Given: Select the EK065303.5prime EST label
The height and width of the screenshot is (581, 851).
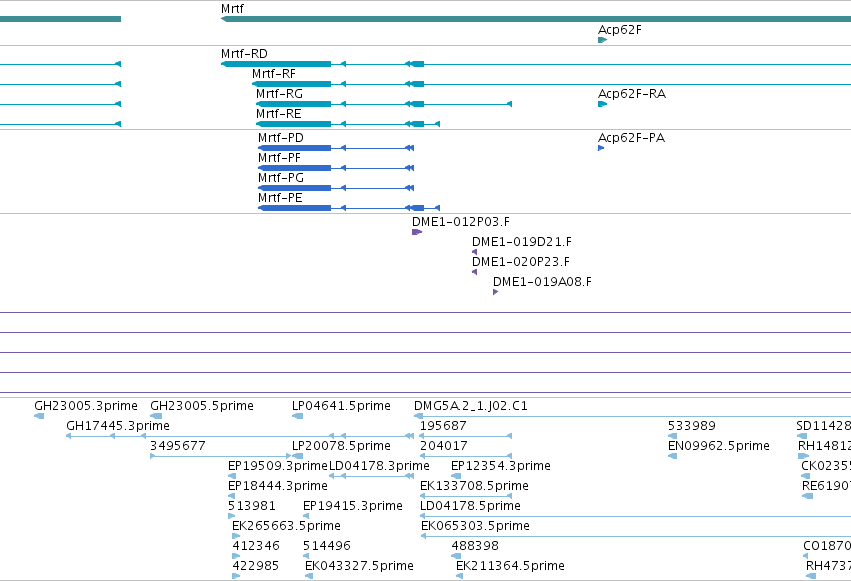Looking at the screenshot, I should click(475, 526).
